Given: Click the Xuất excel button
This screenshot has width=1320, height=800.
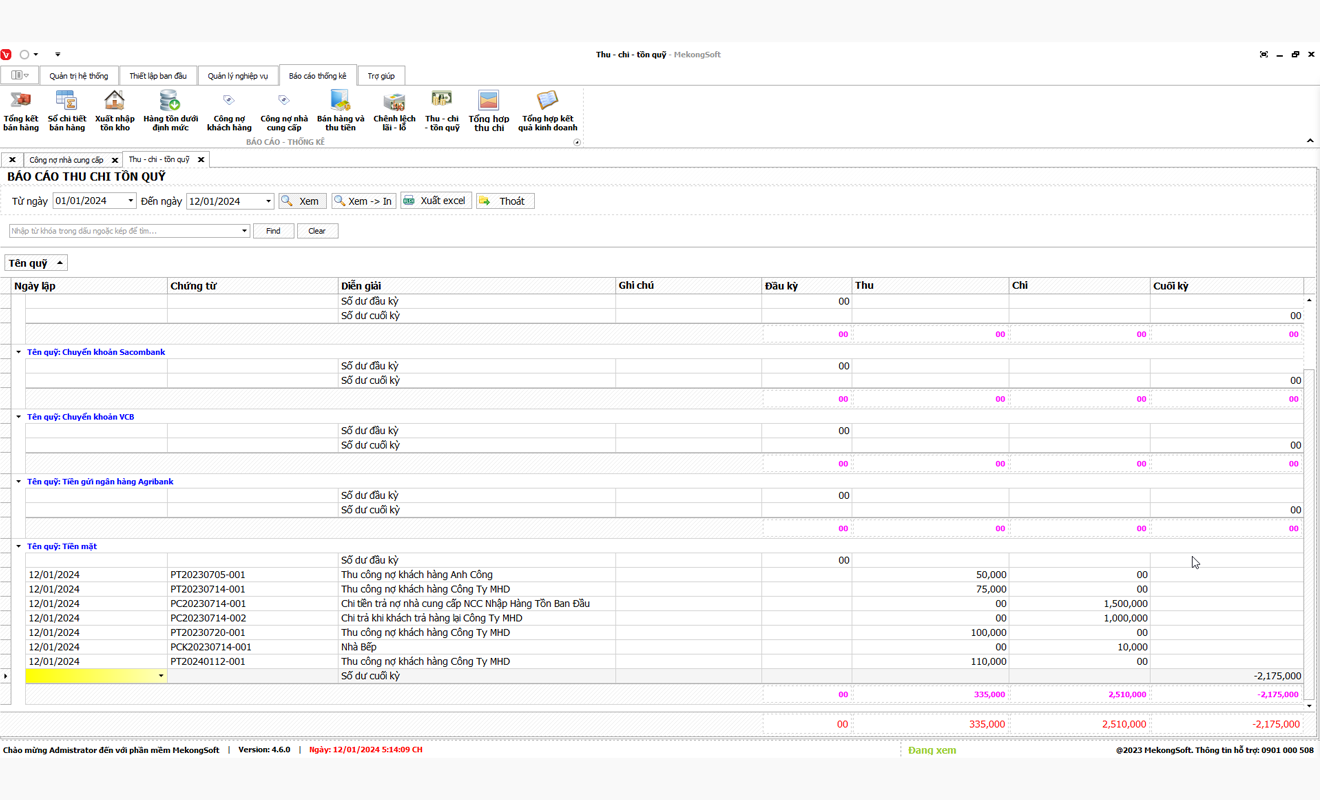Looking at the screenshot, I should click(x=436, y=201).
